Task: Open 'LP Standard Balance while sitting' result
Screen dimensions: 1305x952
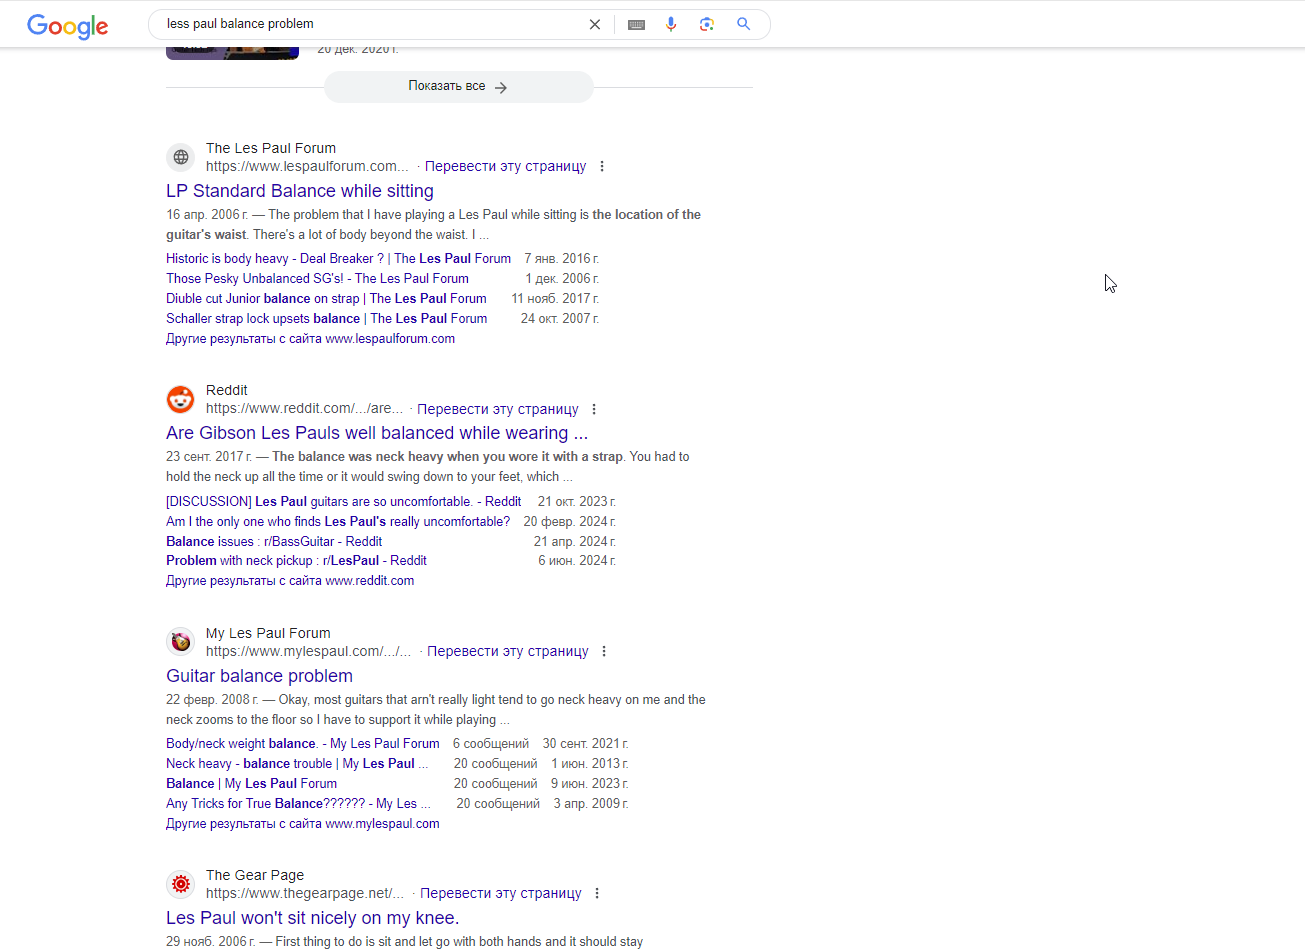Action: click(300, 191)
